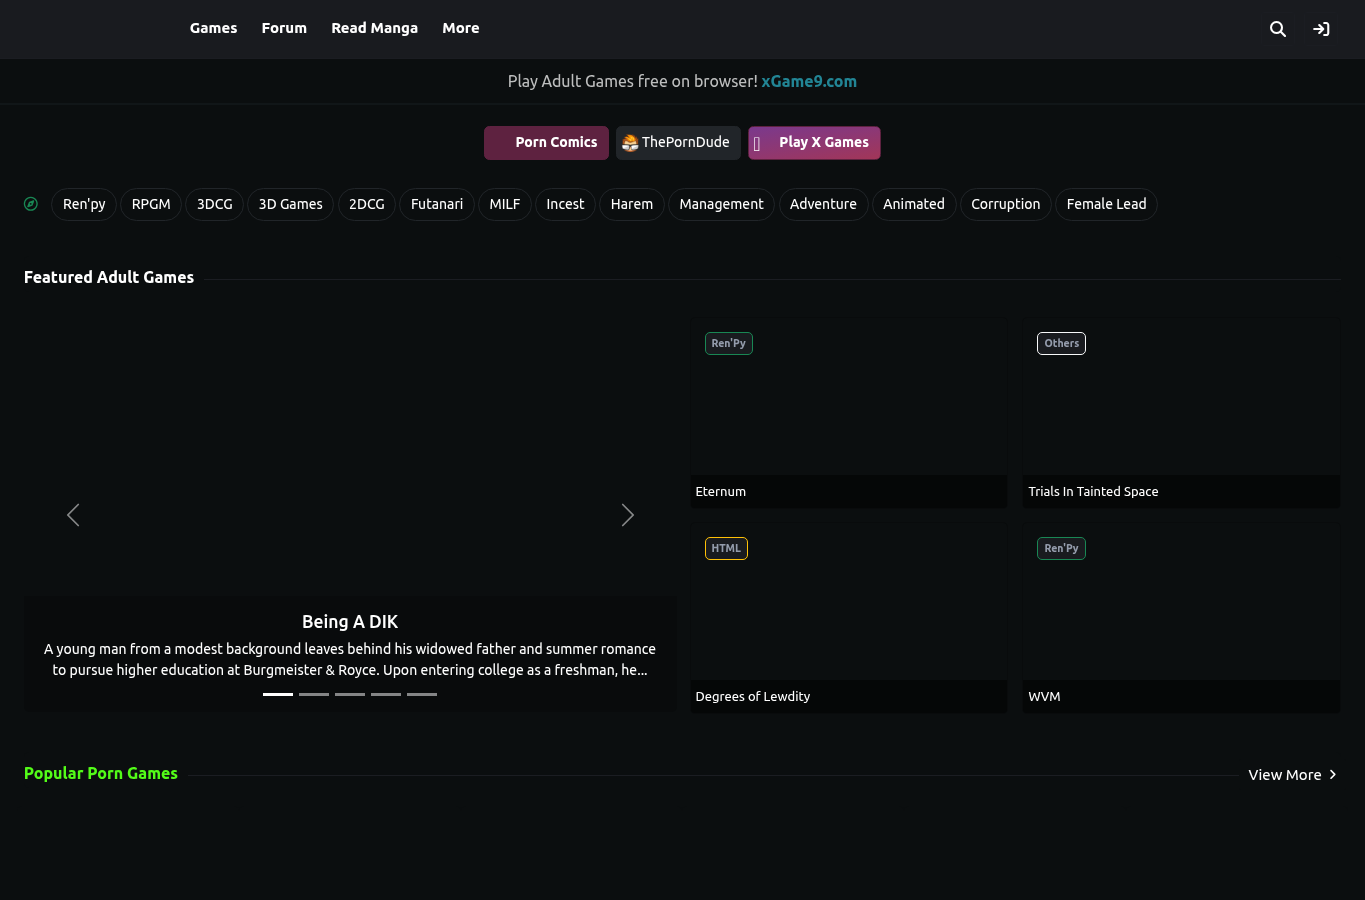Select the 3D Games tag chip
Image resolution: width=1365 pixels, height=900 pixels.
(x=290, y=204)
